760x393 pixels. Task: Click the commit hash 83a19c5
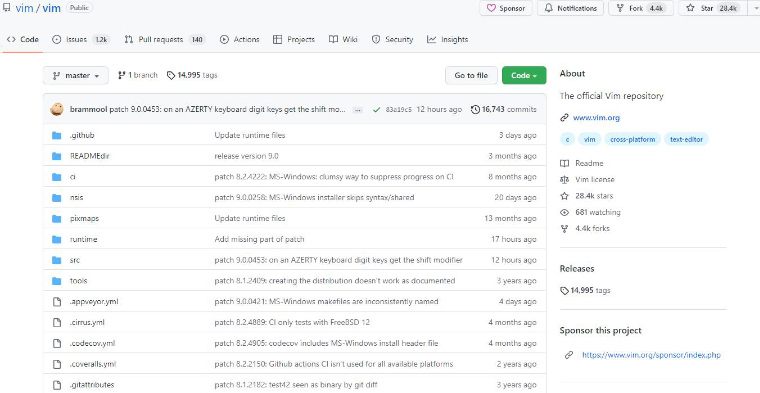coord(398,110)
